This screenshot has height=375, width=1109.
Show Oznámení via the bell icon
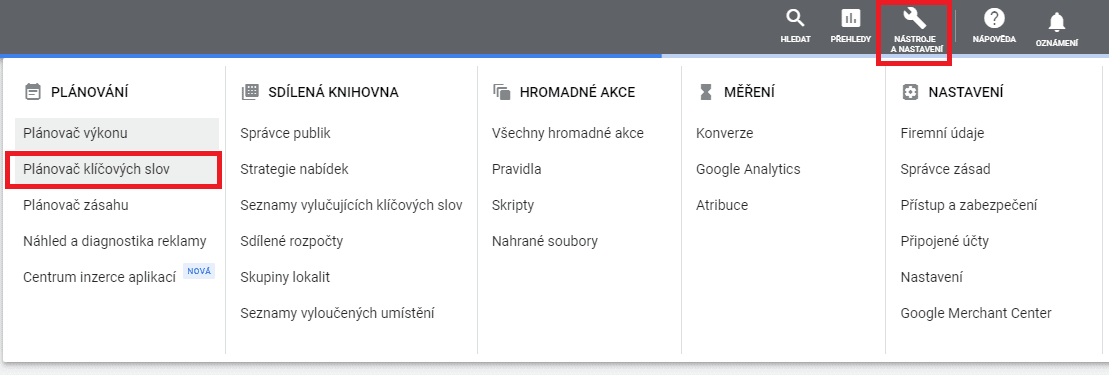click(1057, 22)
